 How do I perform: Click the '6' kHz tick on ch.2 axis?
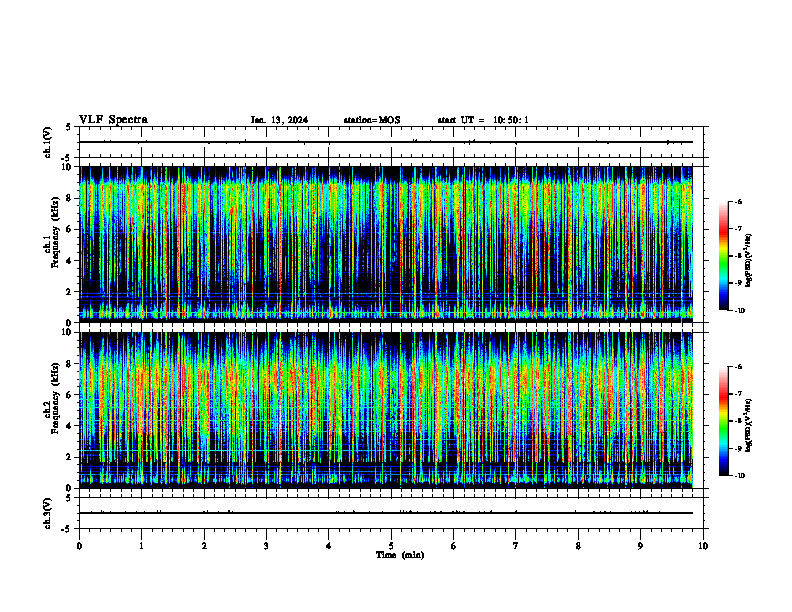pos(70,395)
